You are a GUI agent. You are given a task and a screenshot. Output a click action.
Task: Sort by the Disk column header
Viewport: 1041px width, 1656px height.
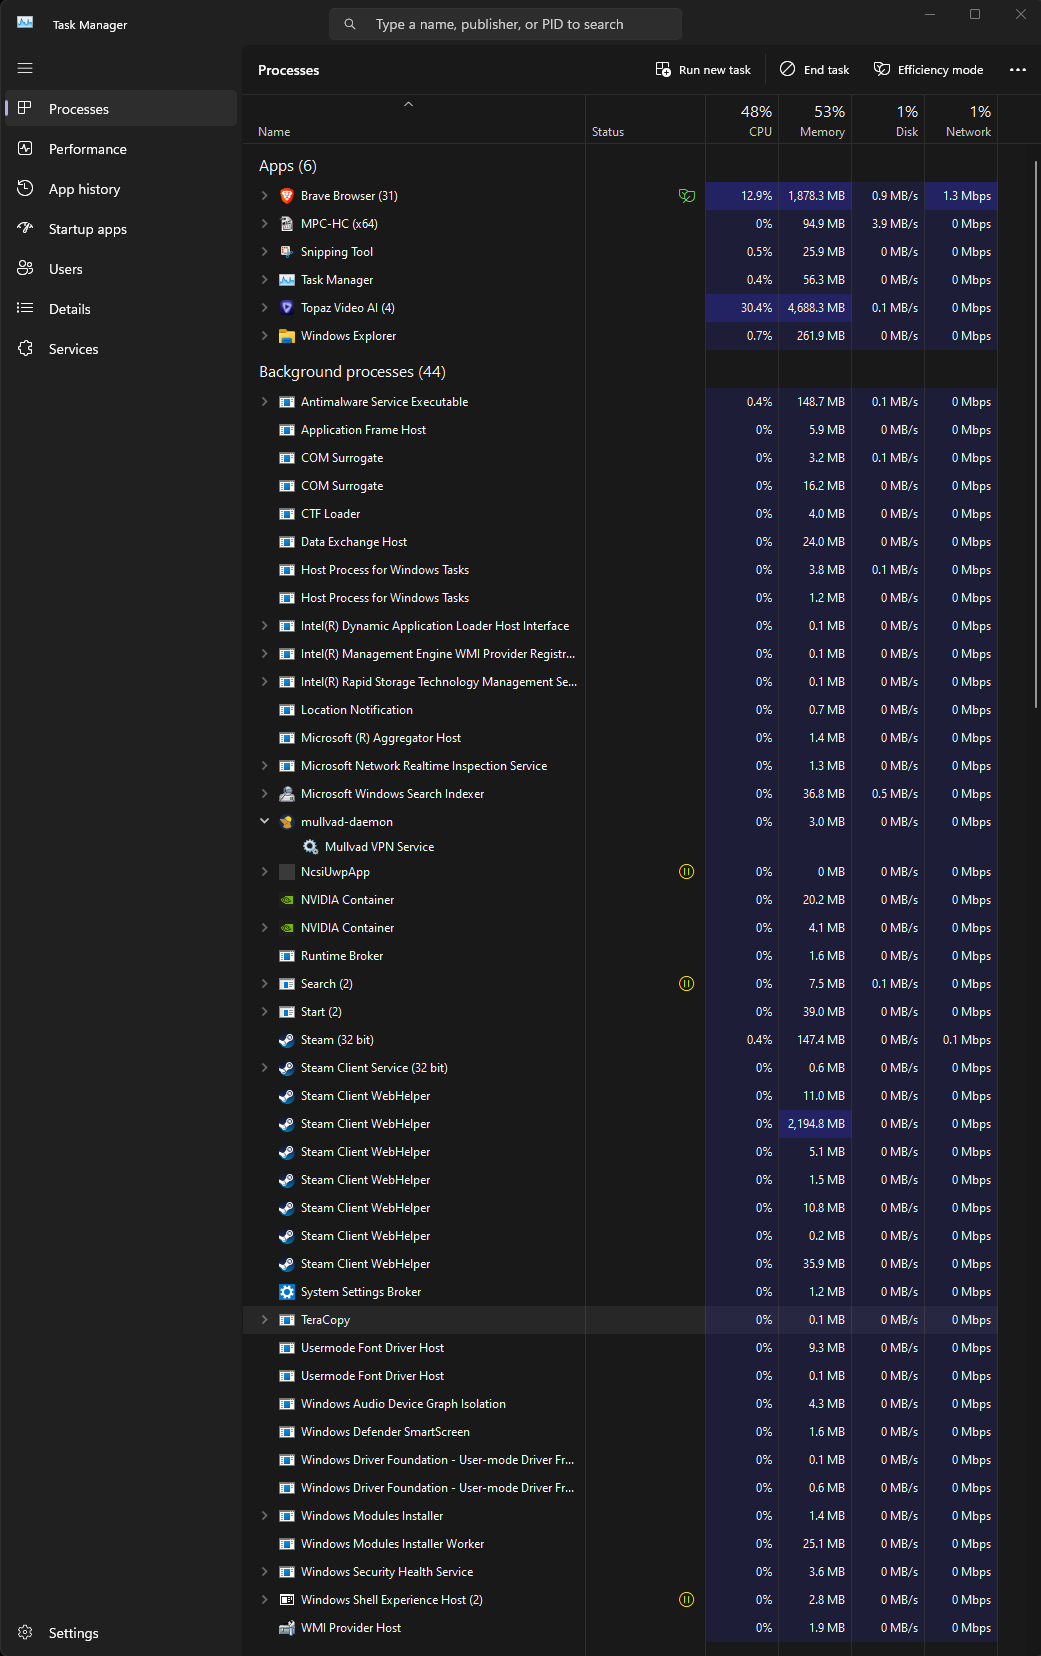click(x=889, y=120)
